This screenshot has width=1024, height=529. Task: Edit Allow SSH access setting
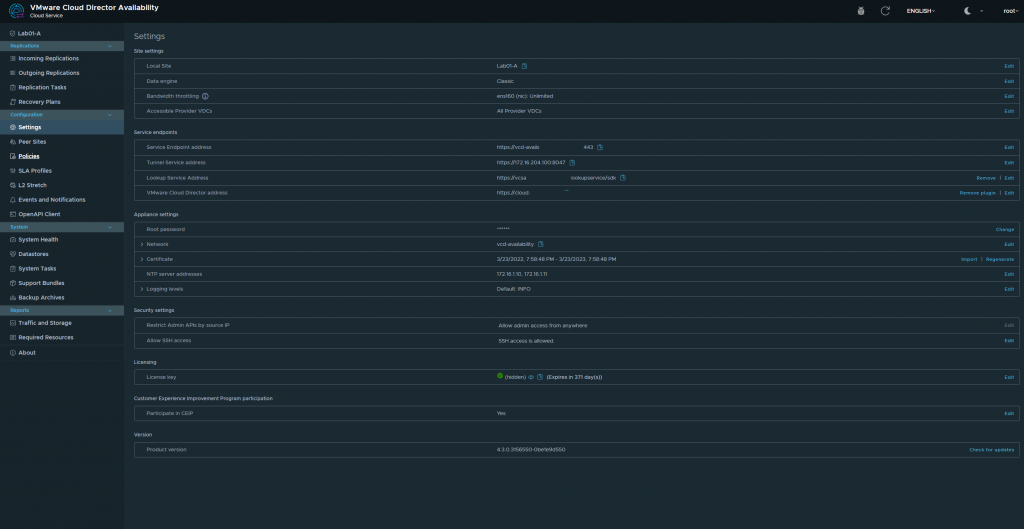(x=1009, y=341)
